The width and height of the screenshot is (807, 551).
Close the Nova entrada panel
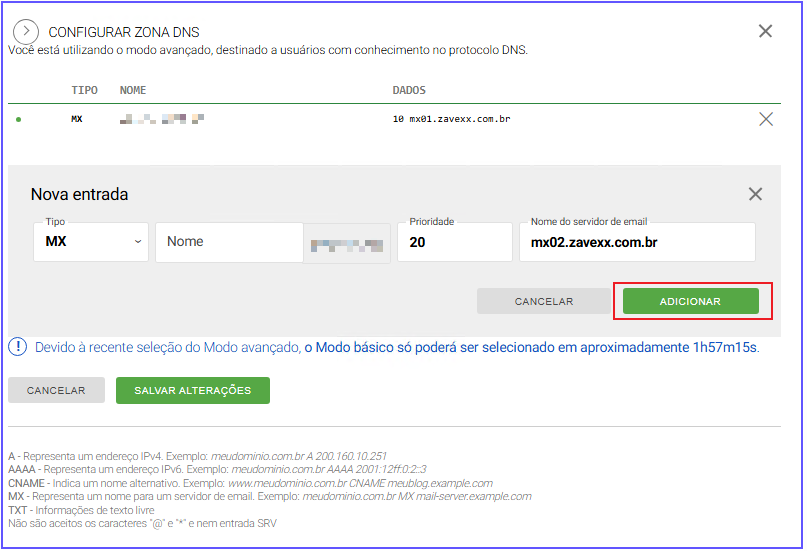755,194
